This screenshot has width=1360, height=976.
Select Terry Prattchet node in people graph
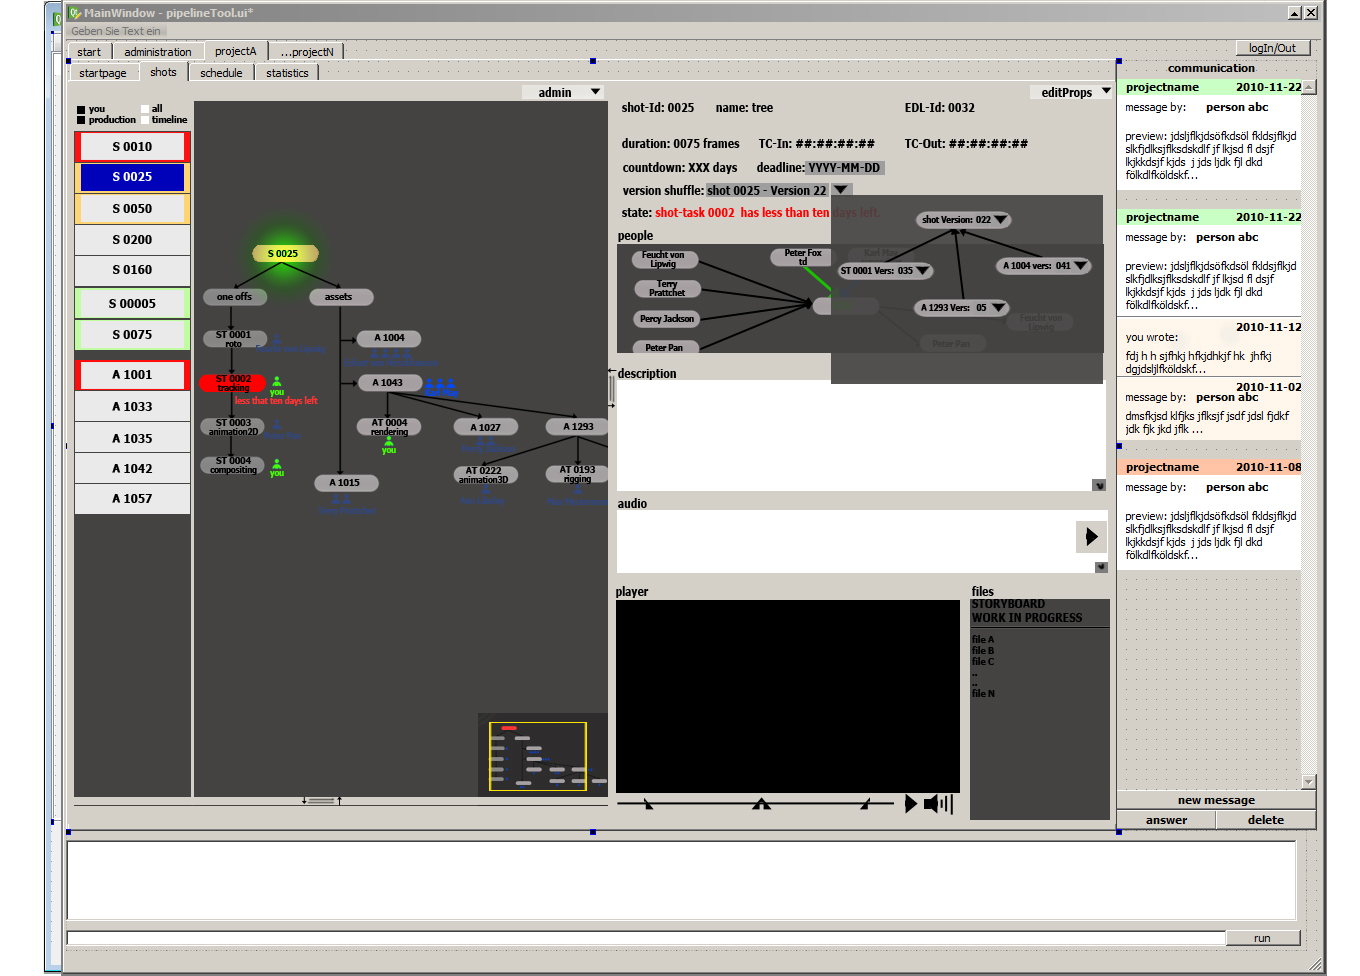tap(667, 289)
